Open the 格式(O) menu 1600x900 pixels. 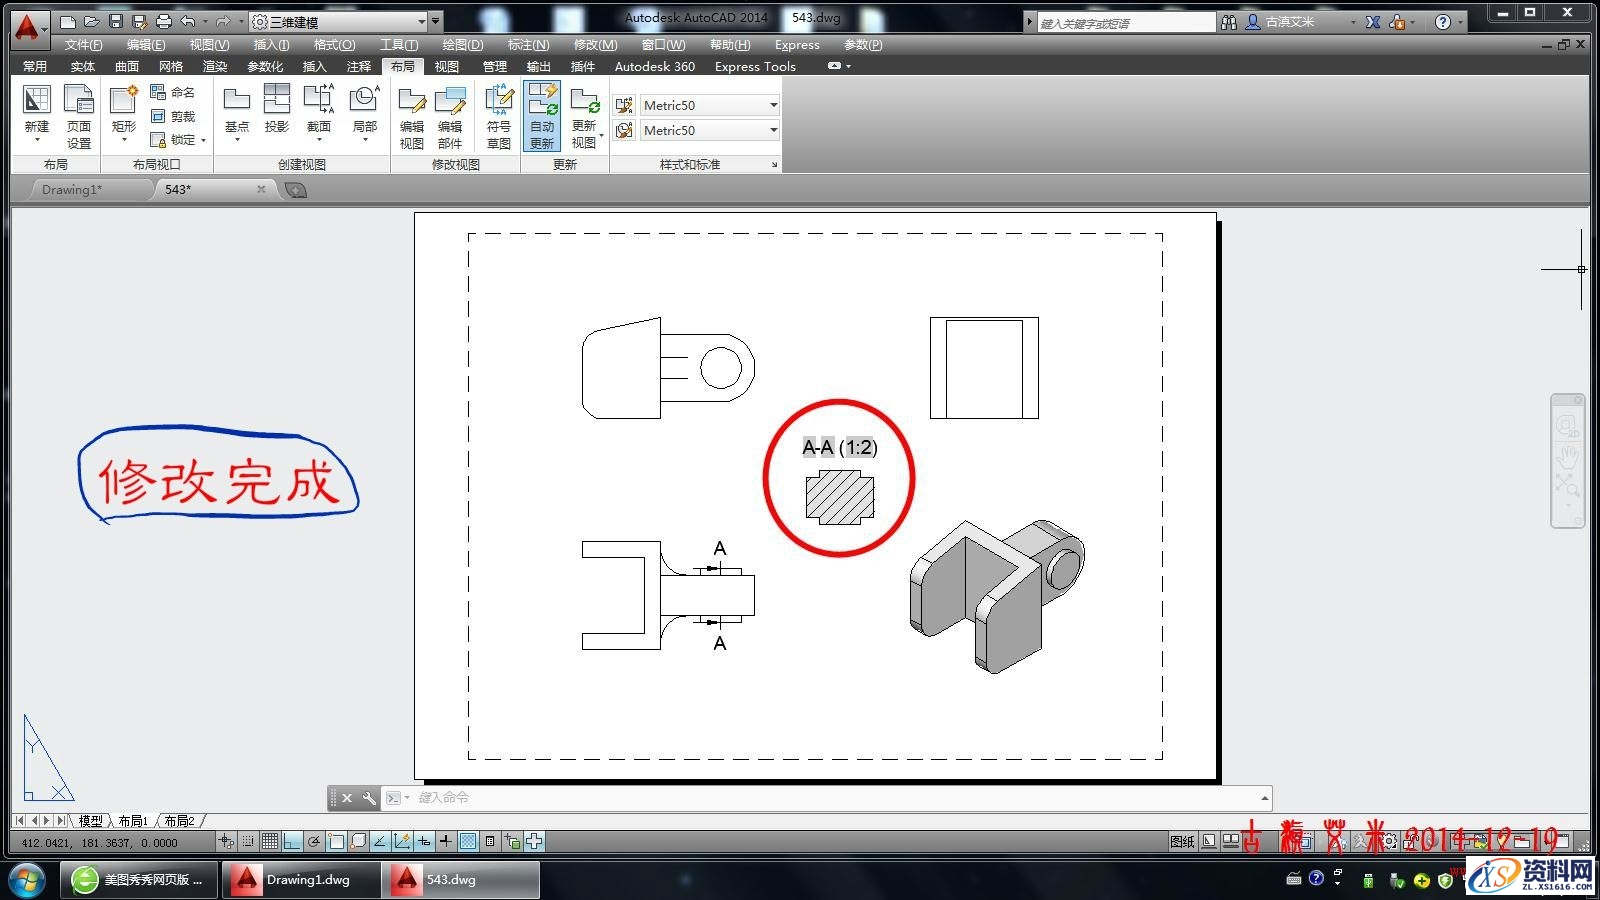point(334,45)
